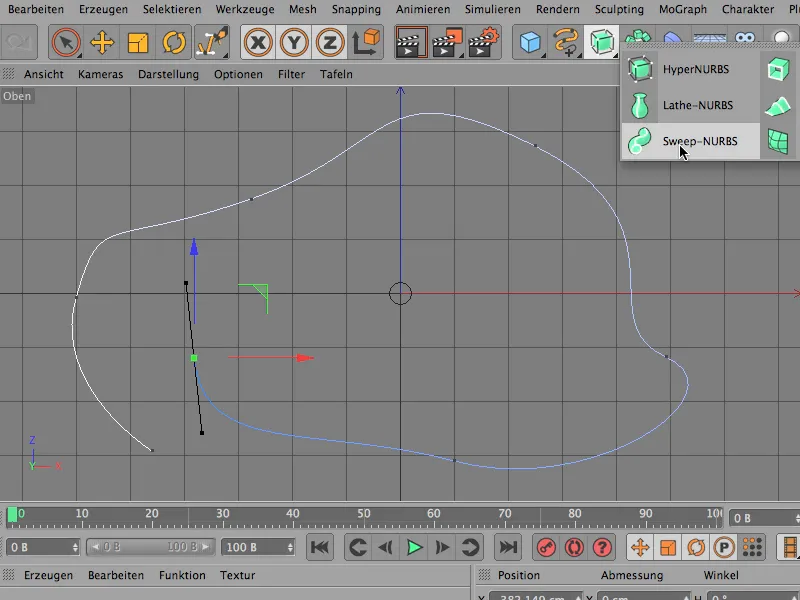Open the Charakter menu
This screenshot has width=800, height=600.
(x=748, y=9)
